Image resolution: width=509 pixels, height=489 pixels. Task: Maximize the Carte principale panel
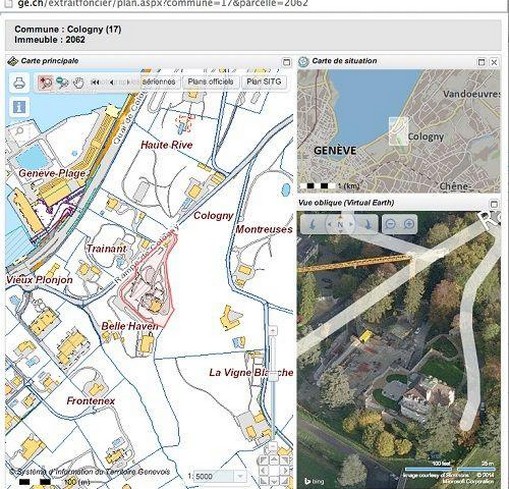(x=286, y=62)
